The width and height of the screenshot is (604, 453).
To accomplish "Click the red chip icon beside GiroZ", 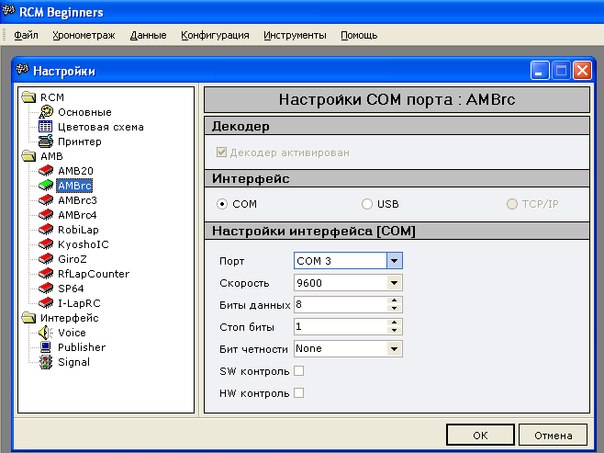I will [45, 259].
